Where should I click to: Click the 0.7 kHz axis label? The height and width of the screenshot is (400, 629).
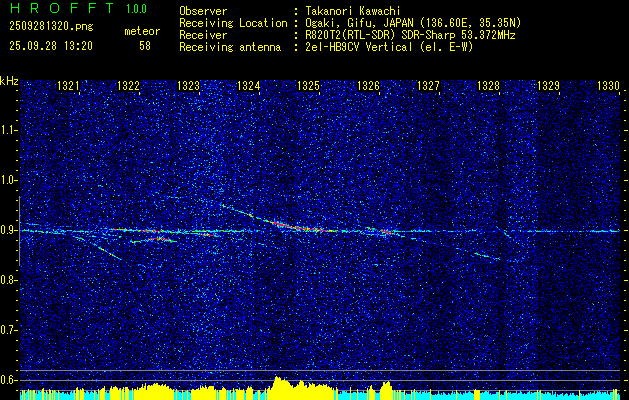[x=8, y=330]
